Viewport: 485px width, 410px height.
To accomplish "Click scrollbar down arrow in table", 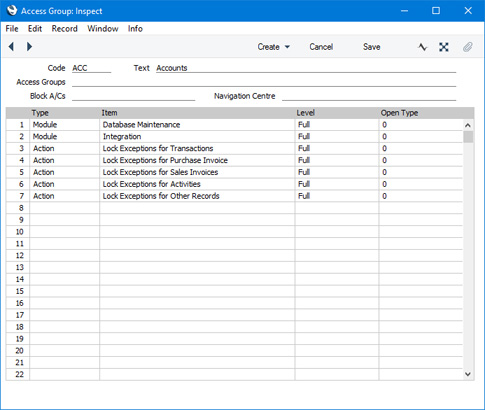I will (x=468, y=374).
